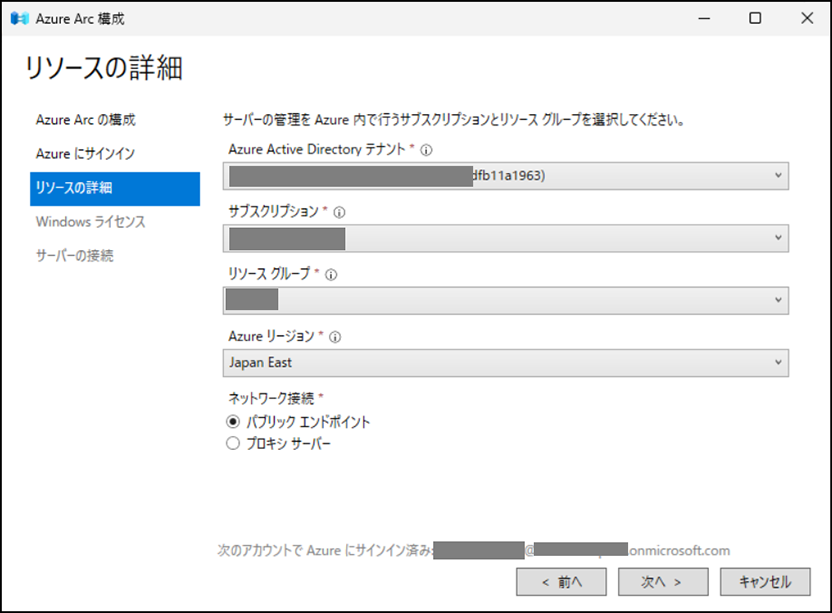
Task: Open the リソース グループ dropdown
Action: [506, 300]
